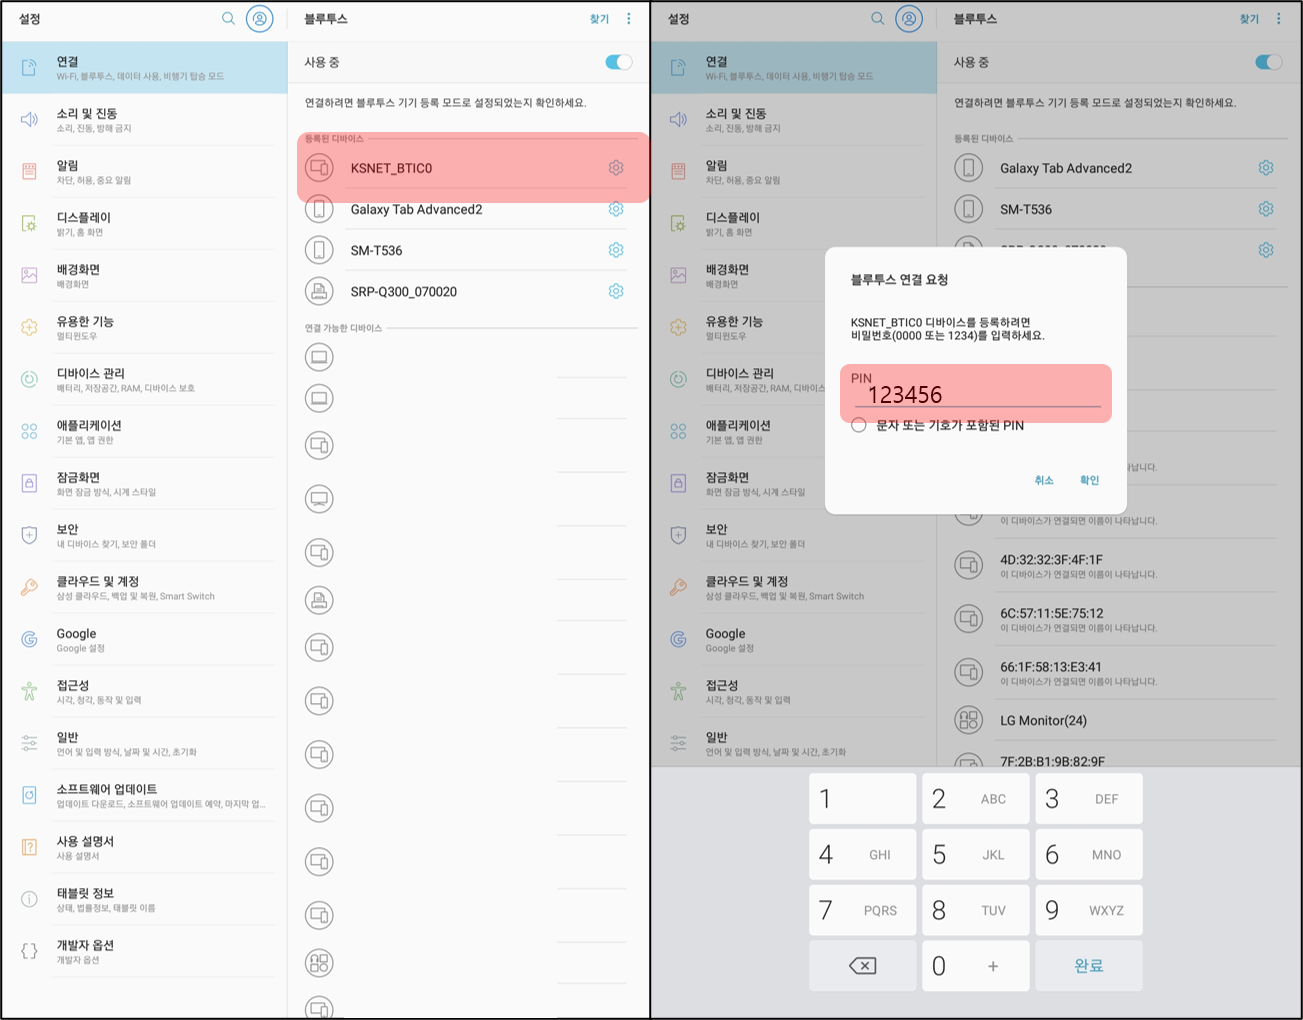Open 잠금화면 in left settings list

pyautogui.click(x=144, y=484)
